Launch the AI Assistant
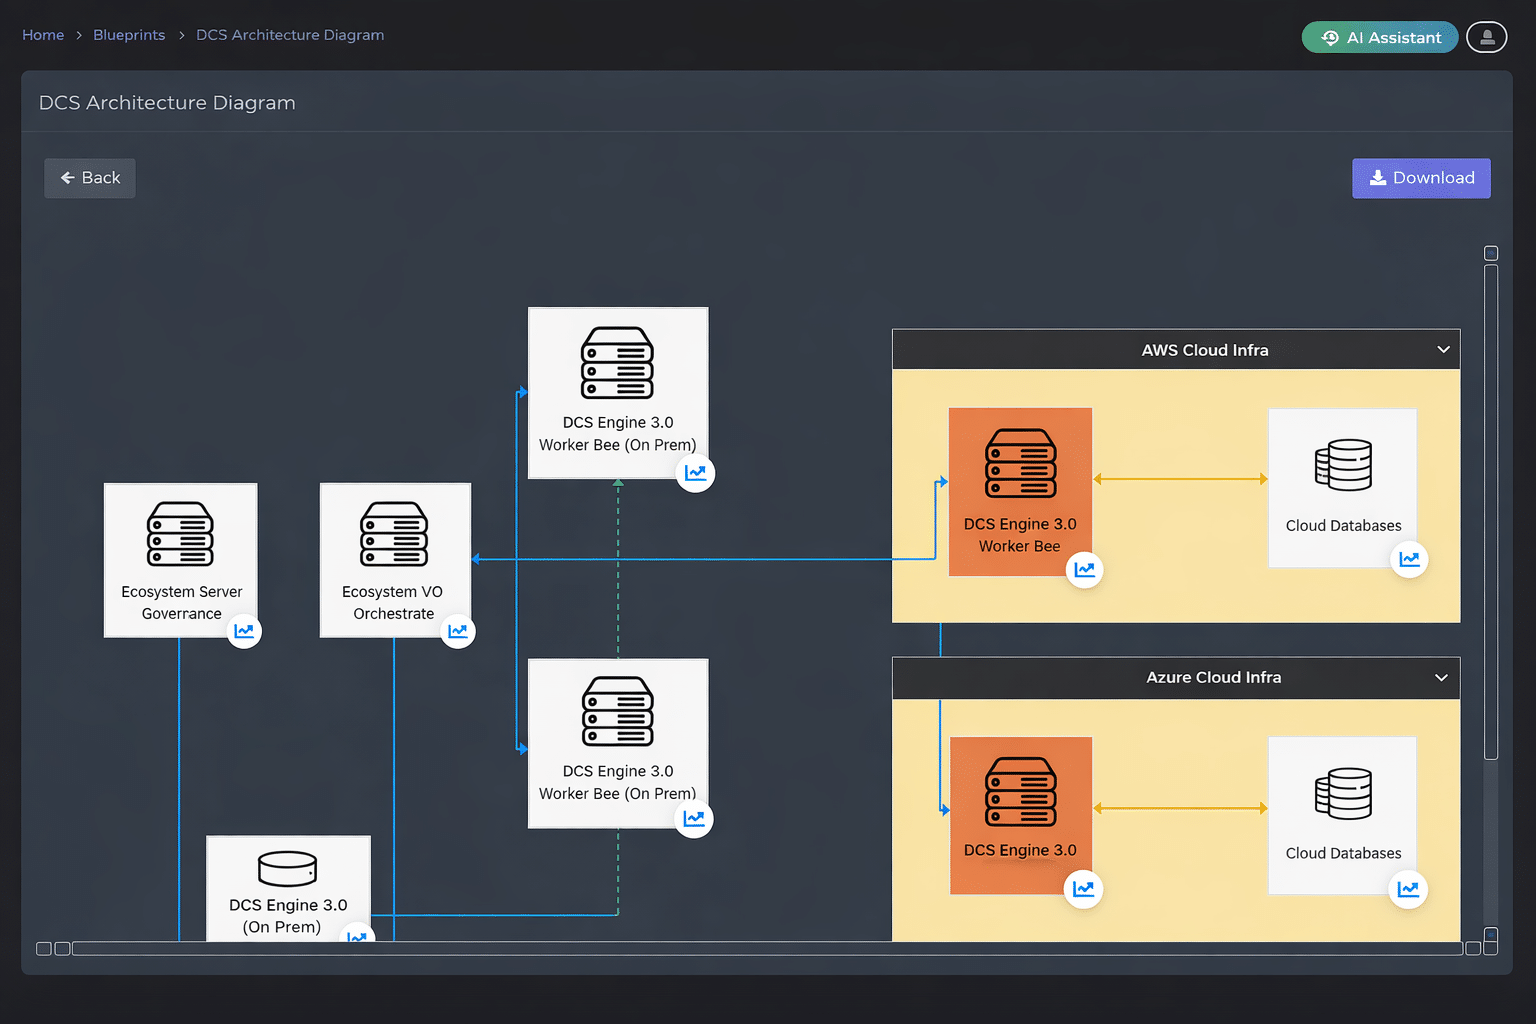1536x1024 pixels. click(x=1380, y=37)
